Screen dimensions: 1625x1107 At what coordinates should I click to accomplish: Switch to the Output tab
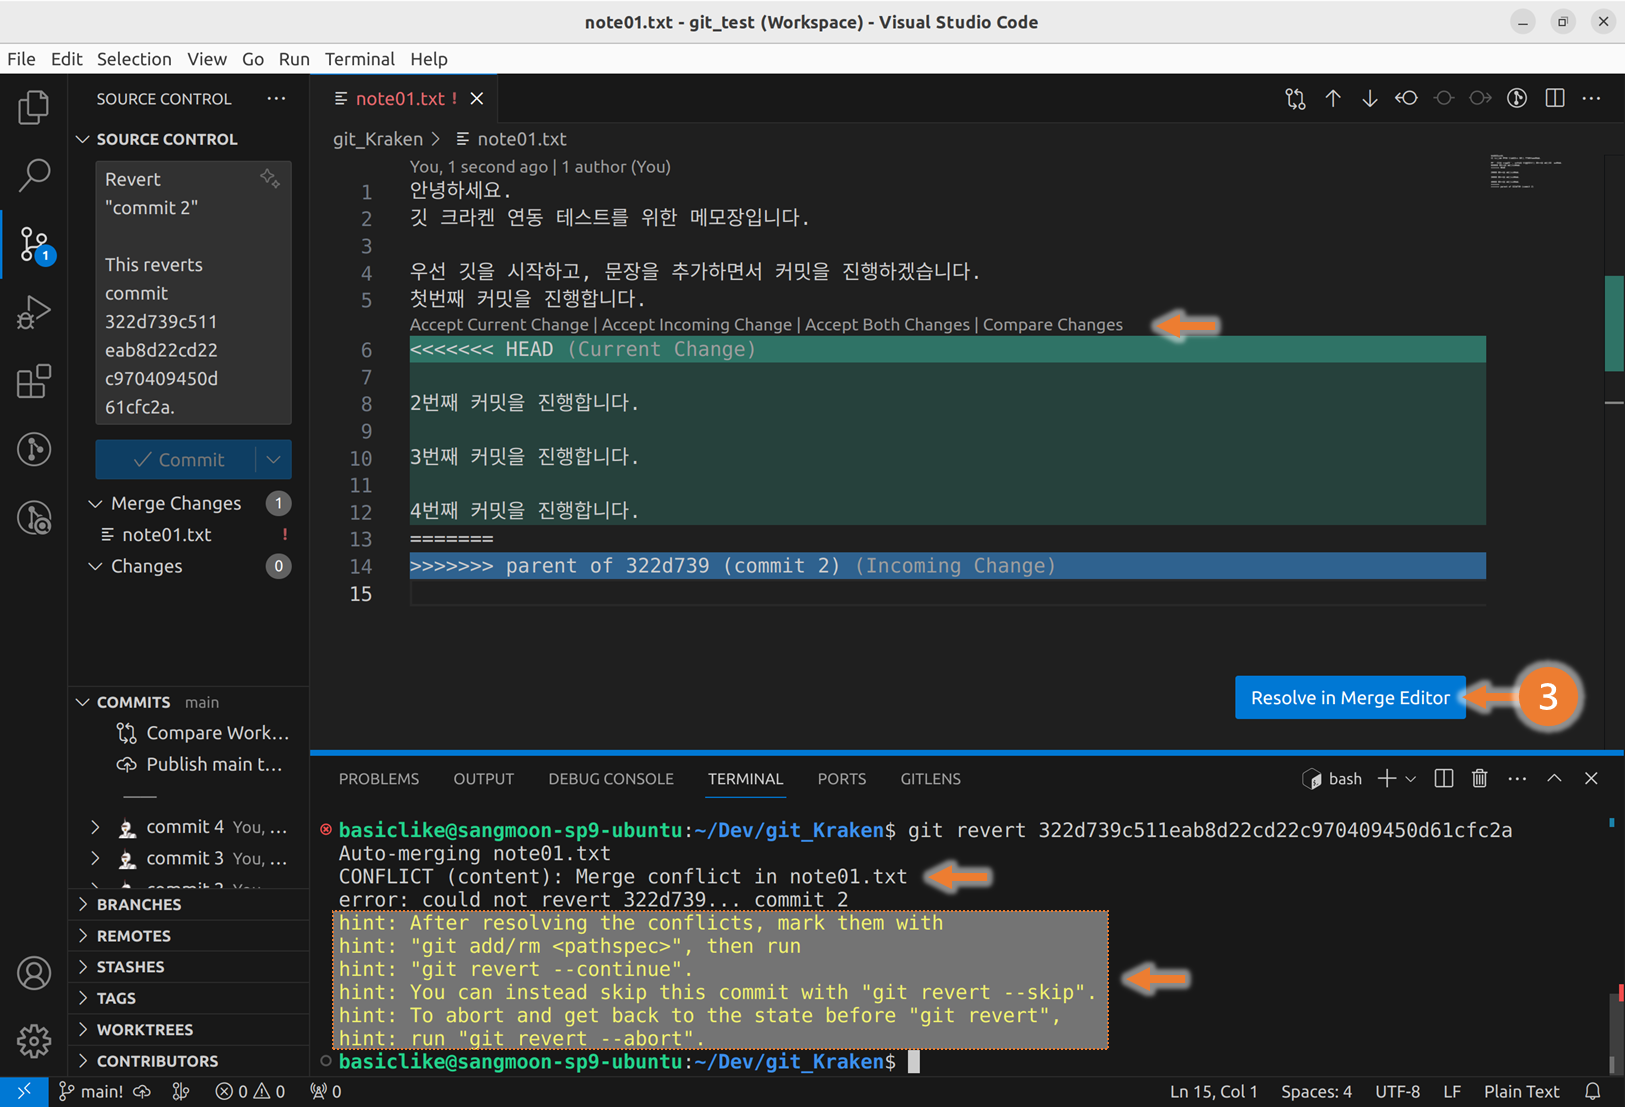[483, 778]
